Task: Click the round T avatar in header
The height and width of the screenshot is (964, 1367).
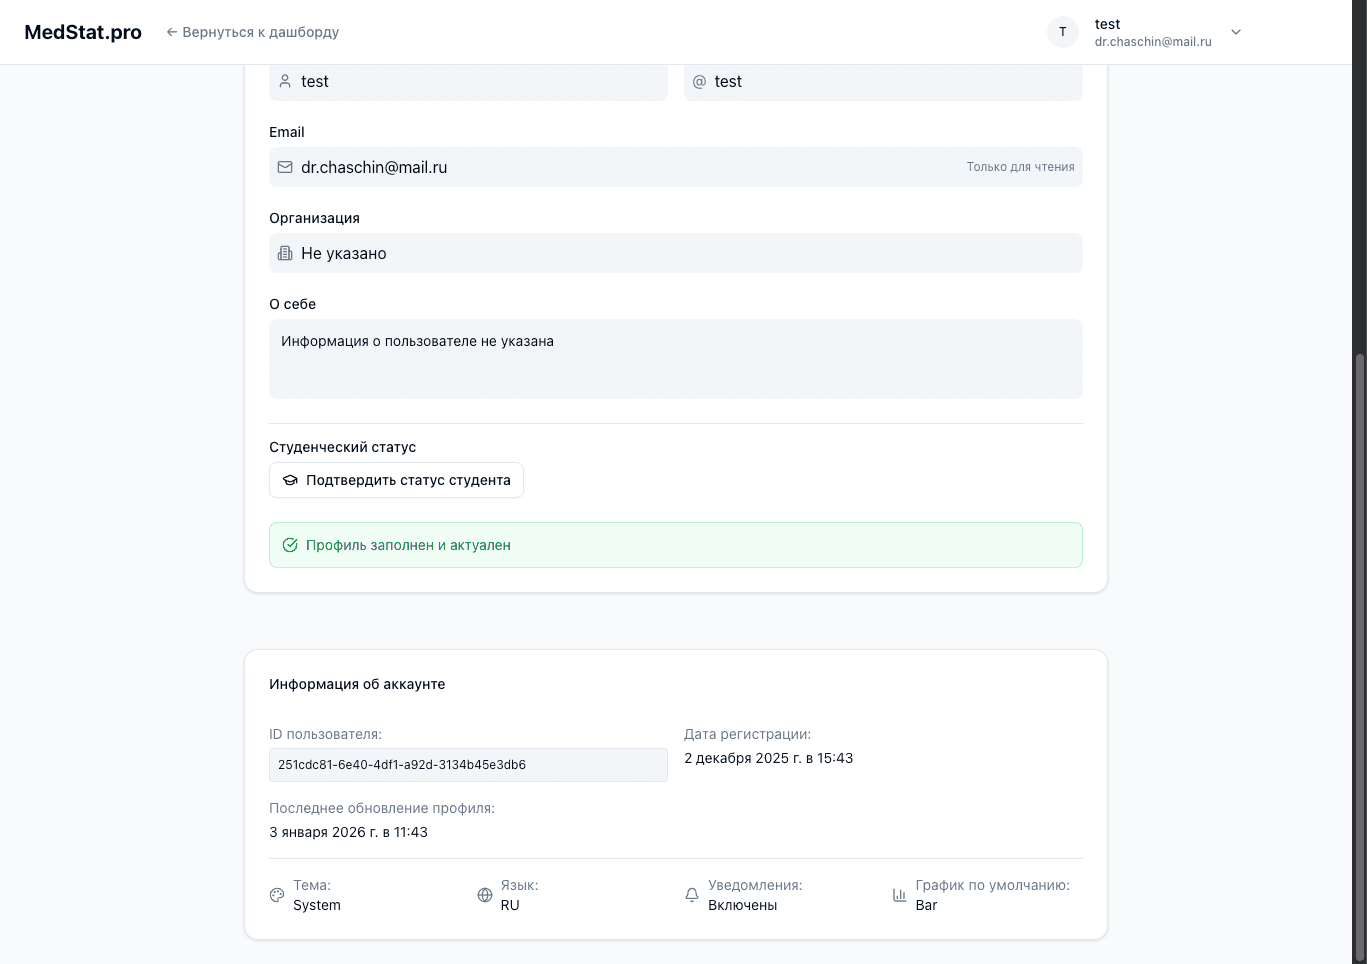Action: click(x=1063, y=32)
